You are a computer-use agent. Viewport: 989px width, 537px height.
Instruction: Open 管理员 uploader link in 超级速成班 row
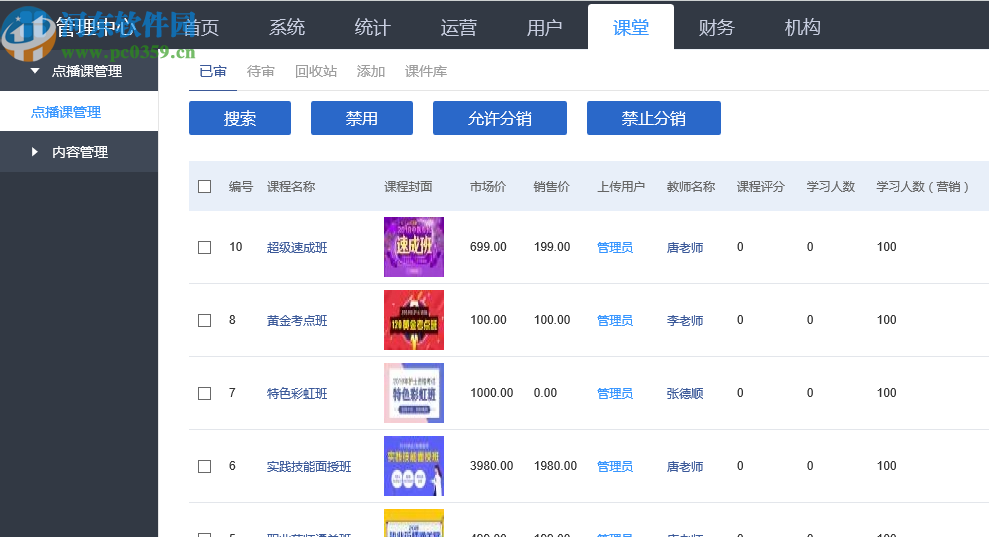pyautogui.click(x=615, y=247)
